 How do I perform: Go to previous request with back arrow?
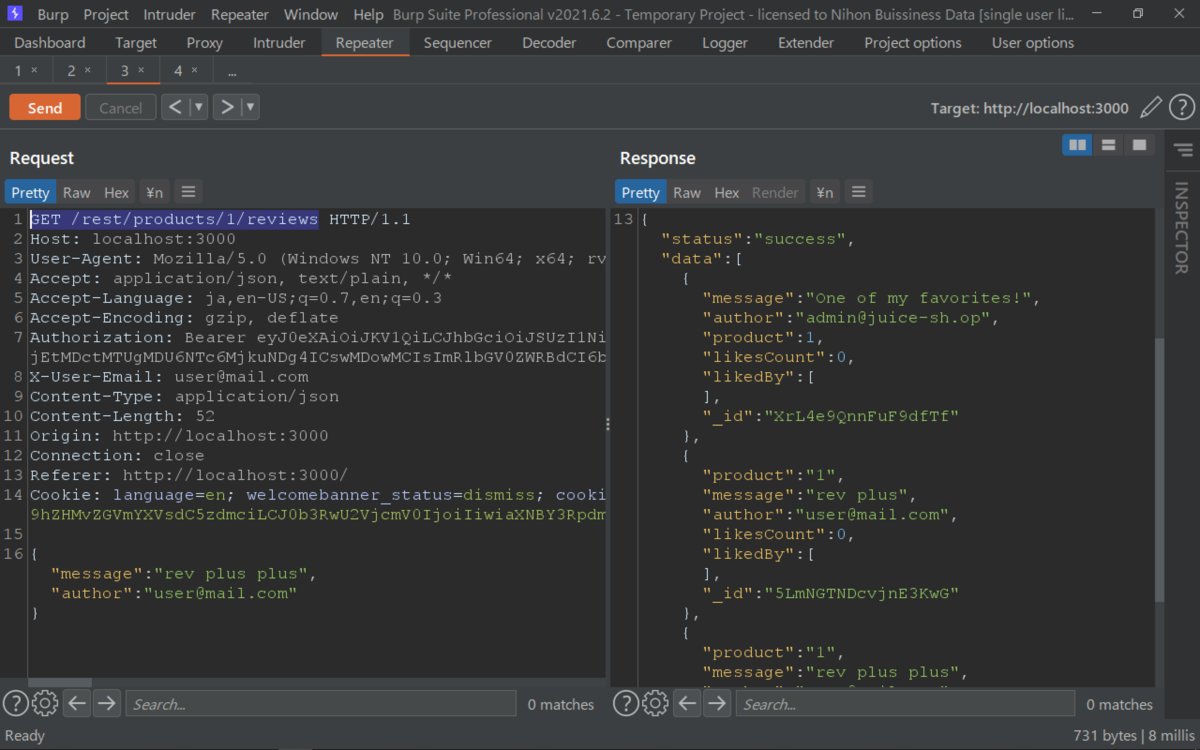175,107
